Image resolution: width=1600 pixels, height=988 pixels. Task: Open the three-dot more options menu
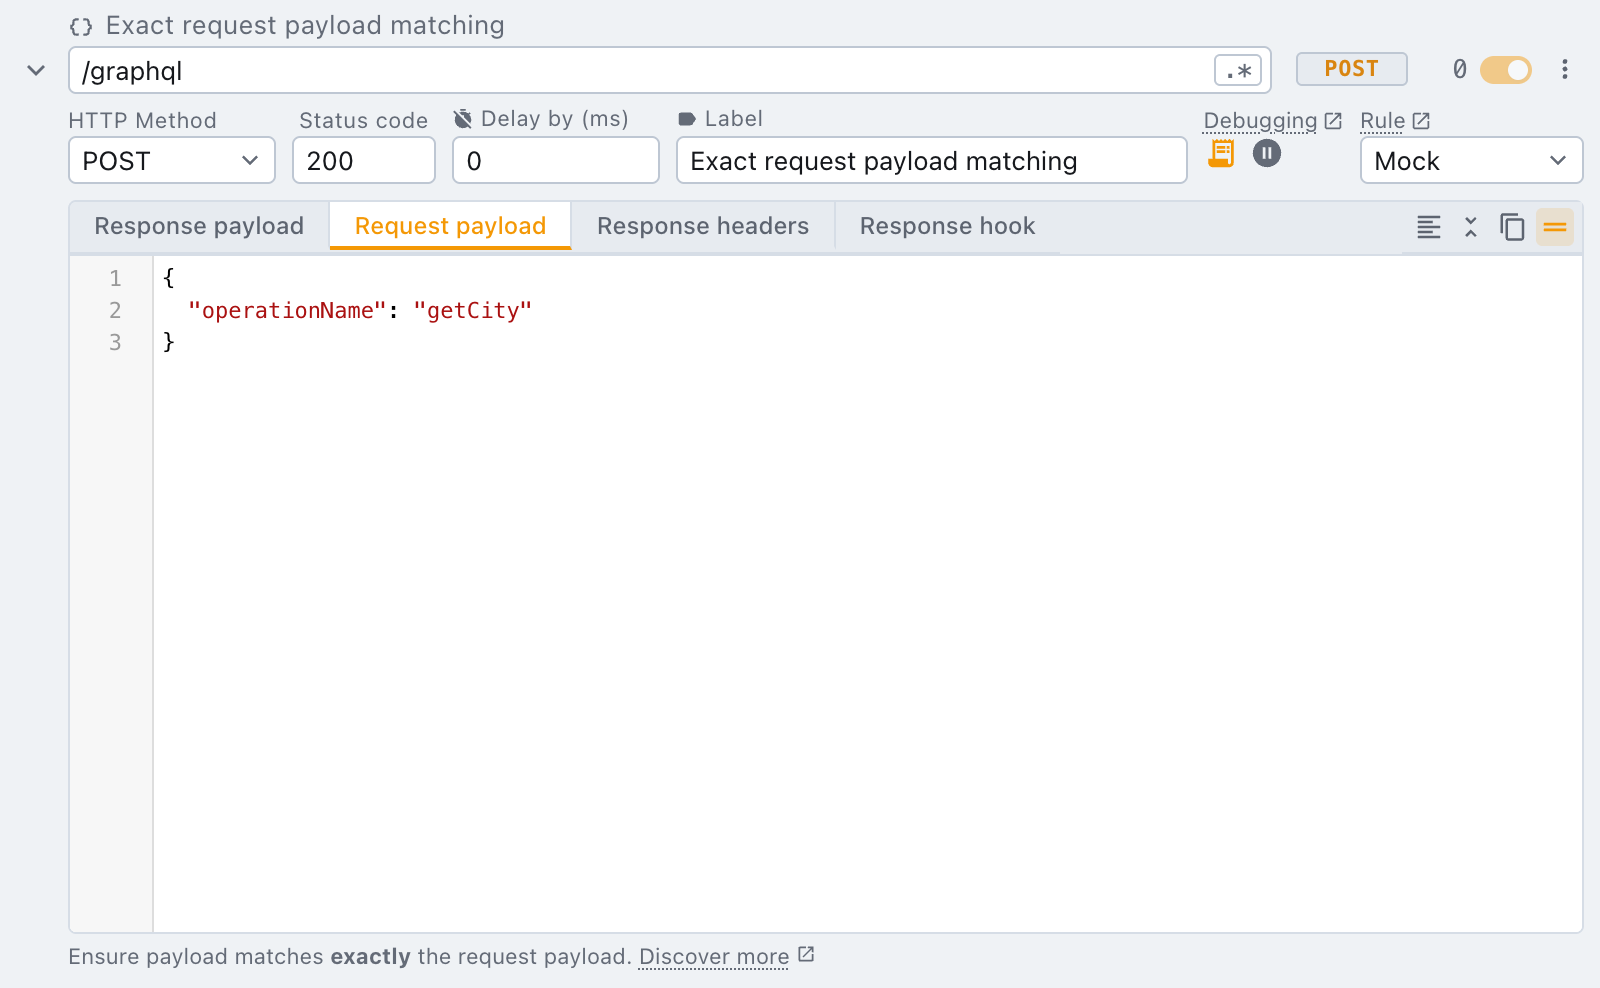(1565, 69)
